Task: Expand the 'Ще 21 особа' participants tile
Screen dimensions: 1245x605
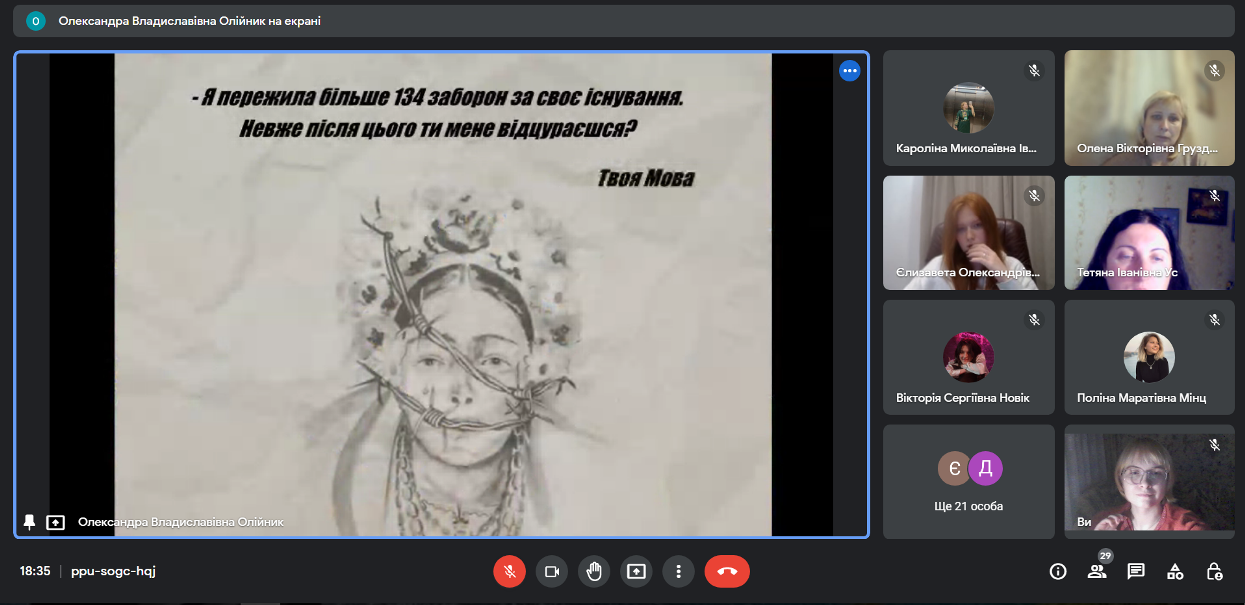Action: 968,481
